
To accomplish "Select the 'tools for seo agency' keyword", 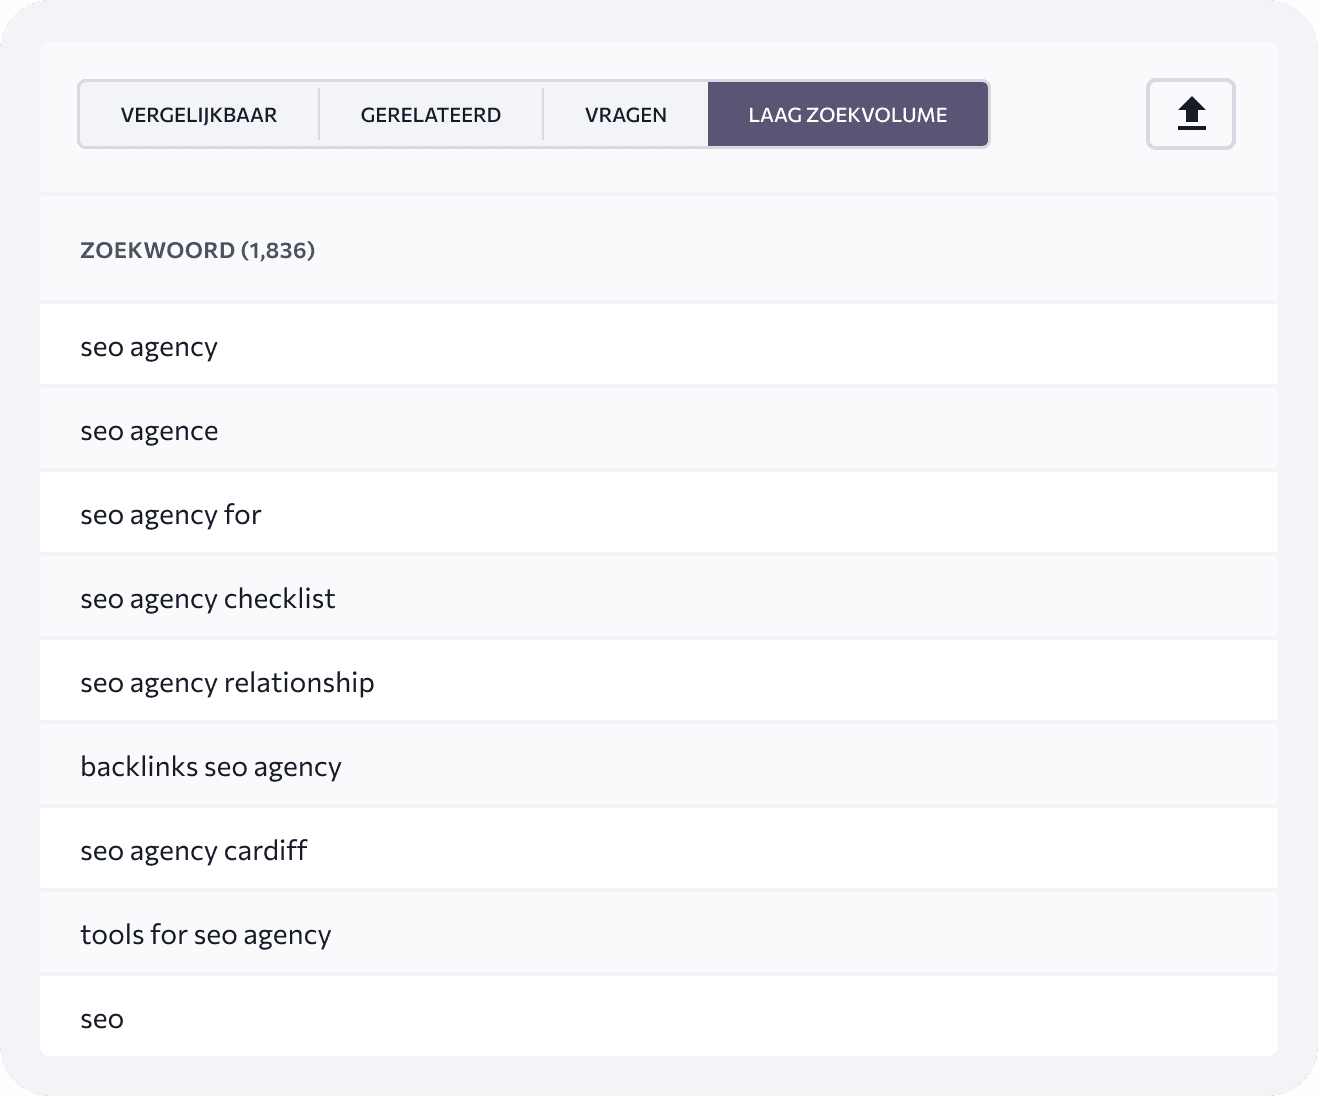I will point(659,934).
